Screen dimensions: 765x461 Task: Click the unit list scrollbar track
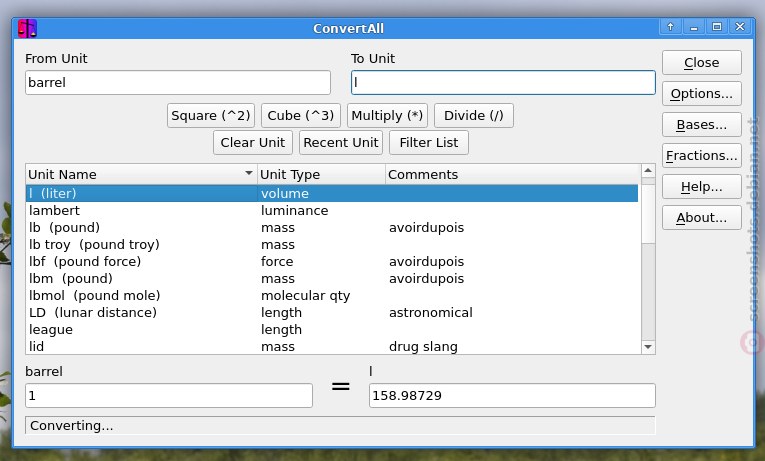tap(648, 291)
